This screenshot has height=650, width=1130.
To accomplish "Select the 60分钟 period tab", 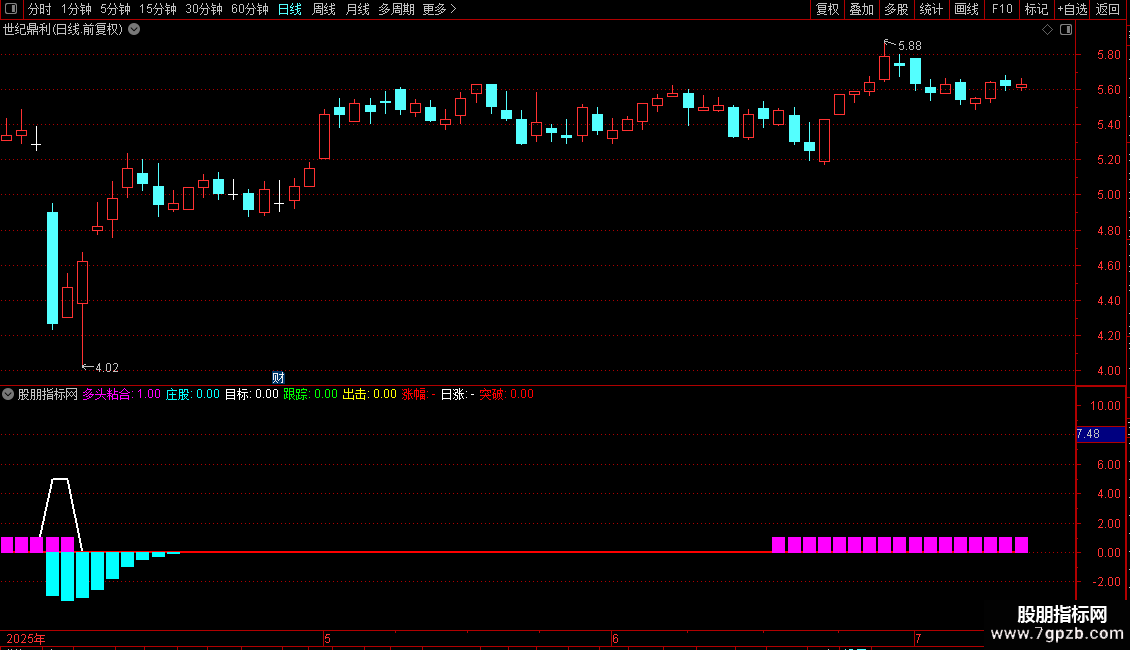I will 249,9.
